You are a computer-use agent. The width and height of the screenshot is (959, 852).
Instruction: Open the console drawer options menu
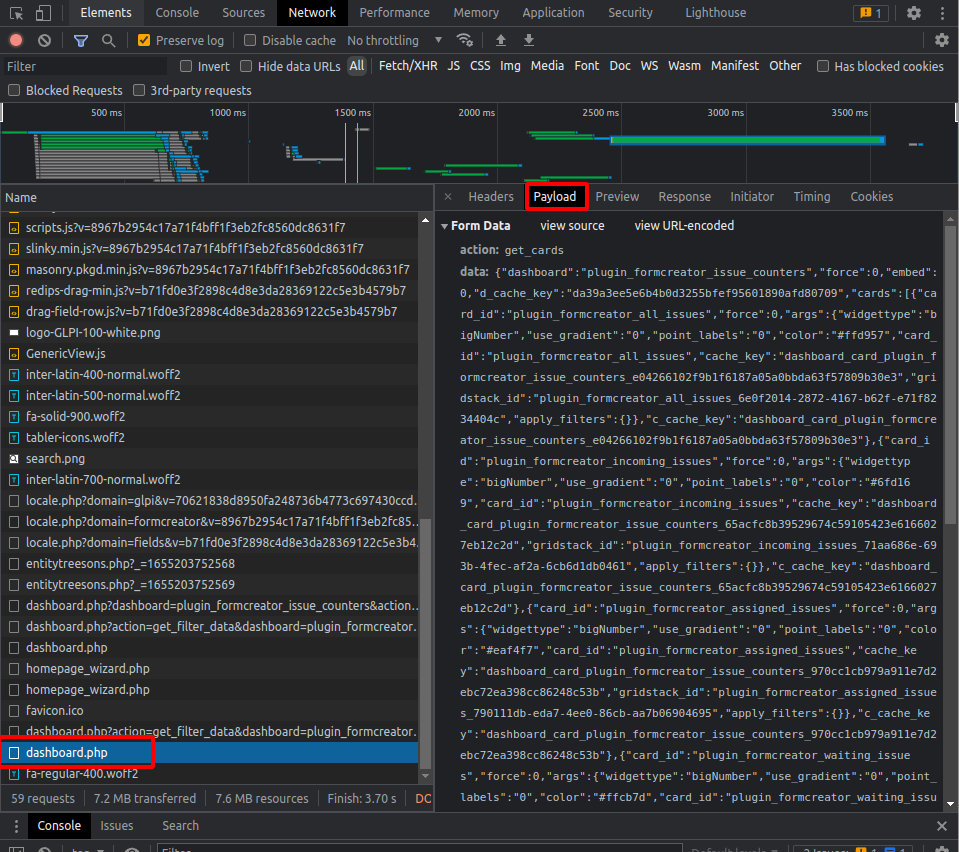click(x=16, y=826)
